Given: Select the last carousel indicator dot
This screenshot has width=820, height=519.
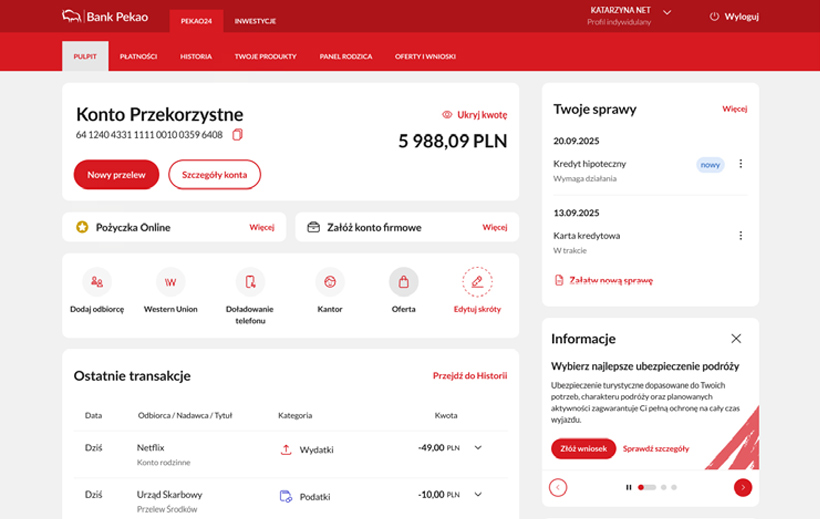Looking at the screenshot, I should [x=674, y=487].
